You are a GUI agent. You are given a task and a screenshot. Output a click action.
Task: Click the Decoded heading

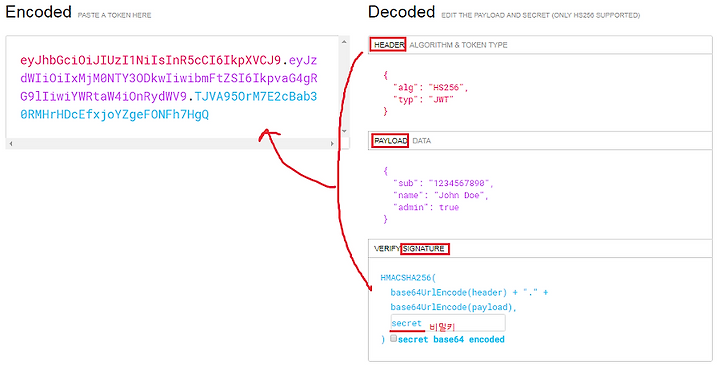pos(401,12)
